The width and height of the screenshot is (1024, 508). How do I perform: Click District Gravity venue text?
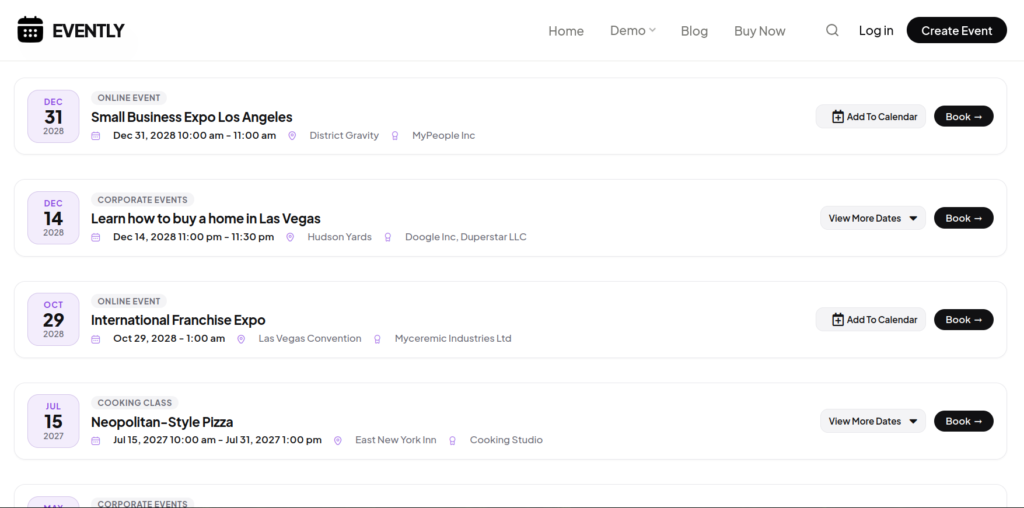(x=344, y=135)
